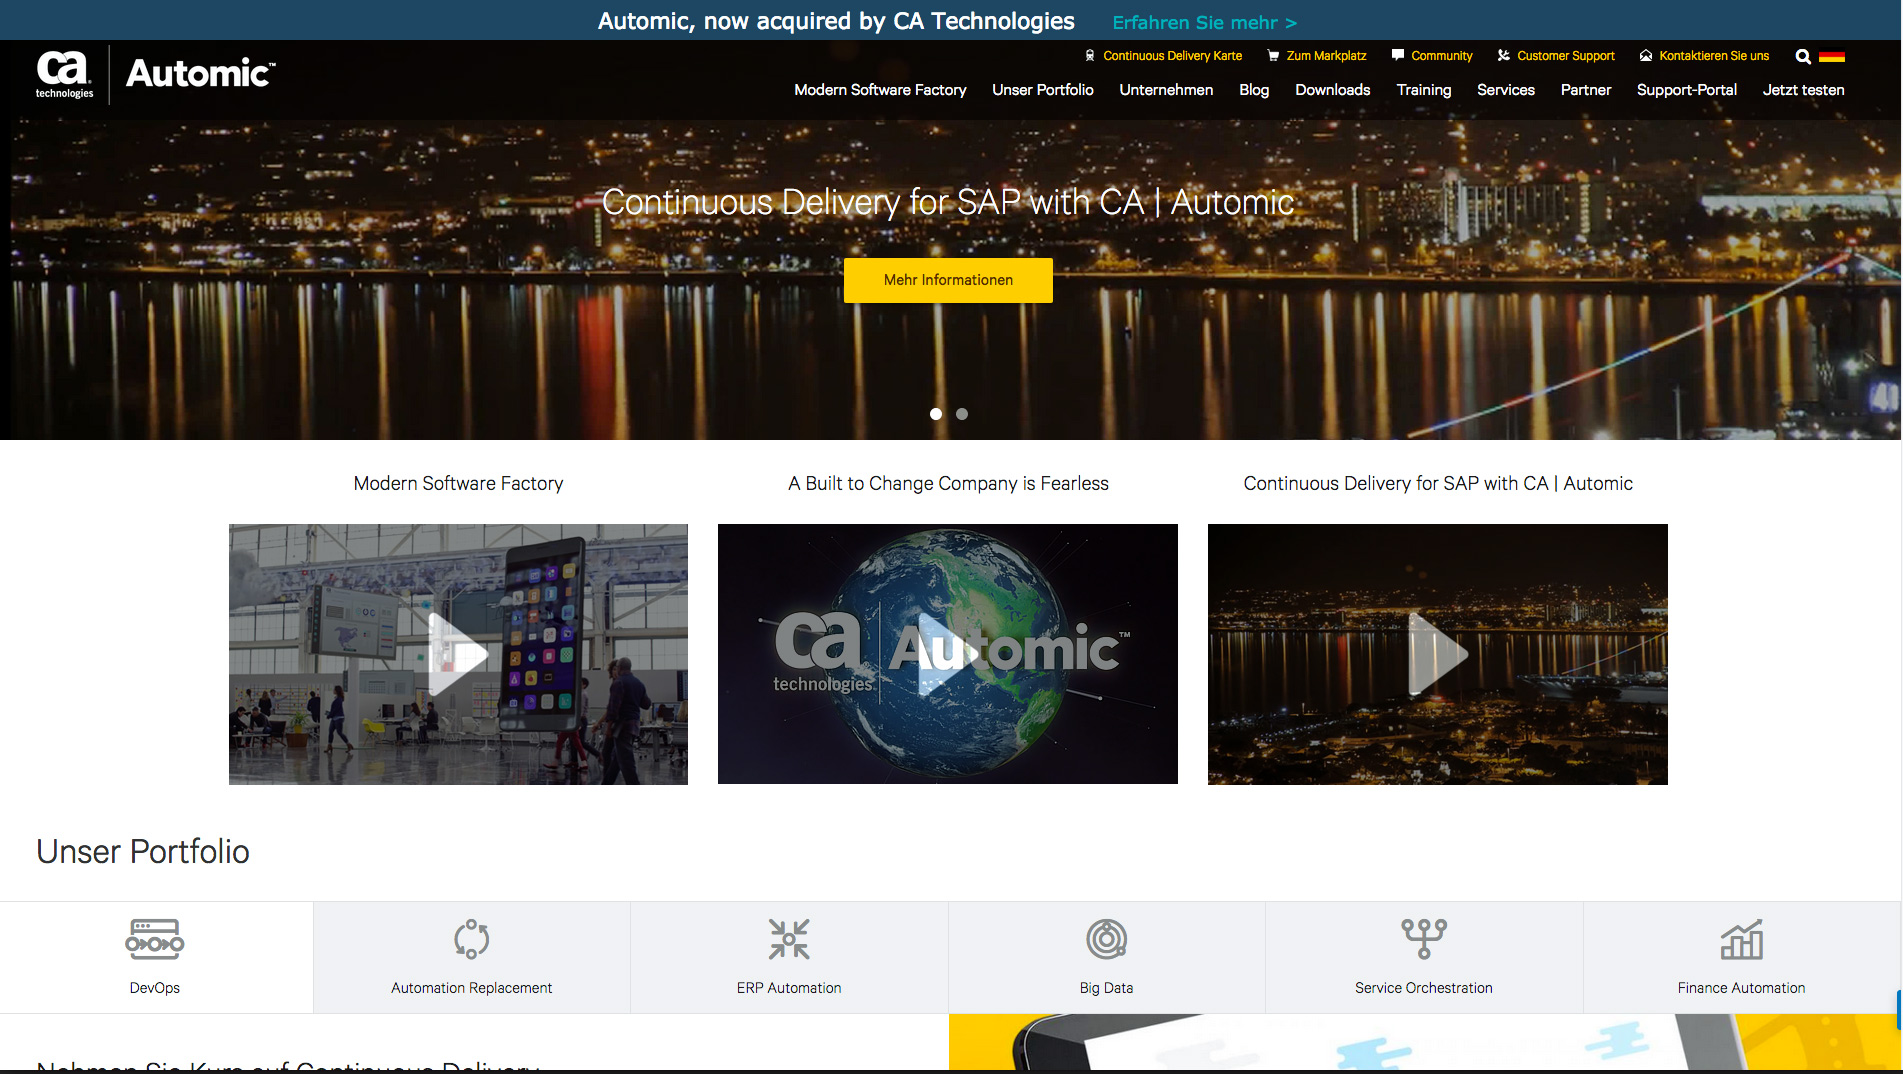Screen dimensions: 1903x1074
Task: Click video heading 'Continuous Delivery for SAP with CA | Automic'
Action: click(x=1438, y=484)
